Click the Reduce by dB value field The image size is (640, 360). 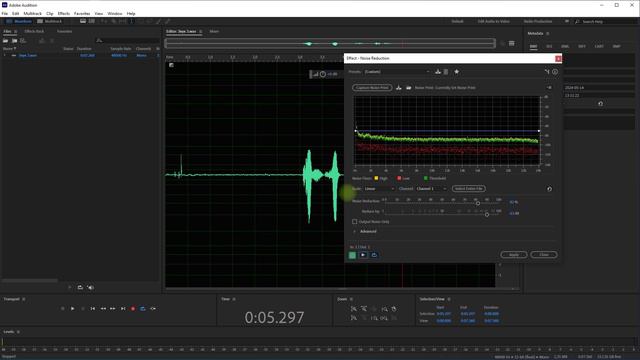point(514,213)
